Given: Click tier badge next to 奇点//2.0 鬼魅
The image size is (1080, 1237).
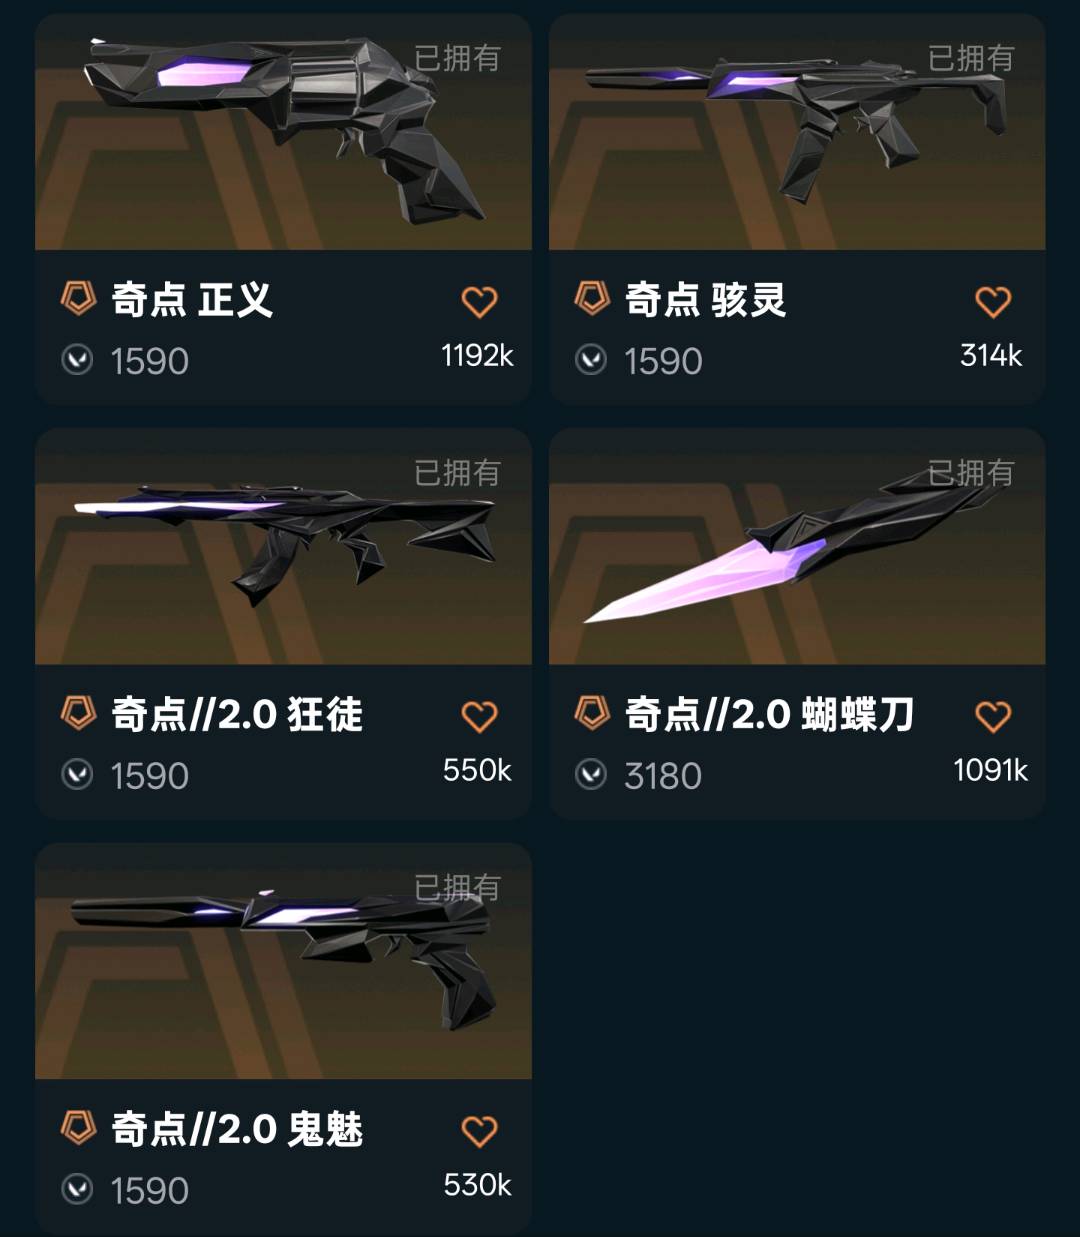Looking at the screenshot, I should click(78, 1128).
